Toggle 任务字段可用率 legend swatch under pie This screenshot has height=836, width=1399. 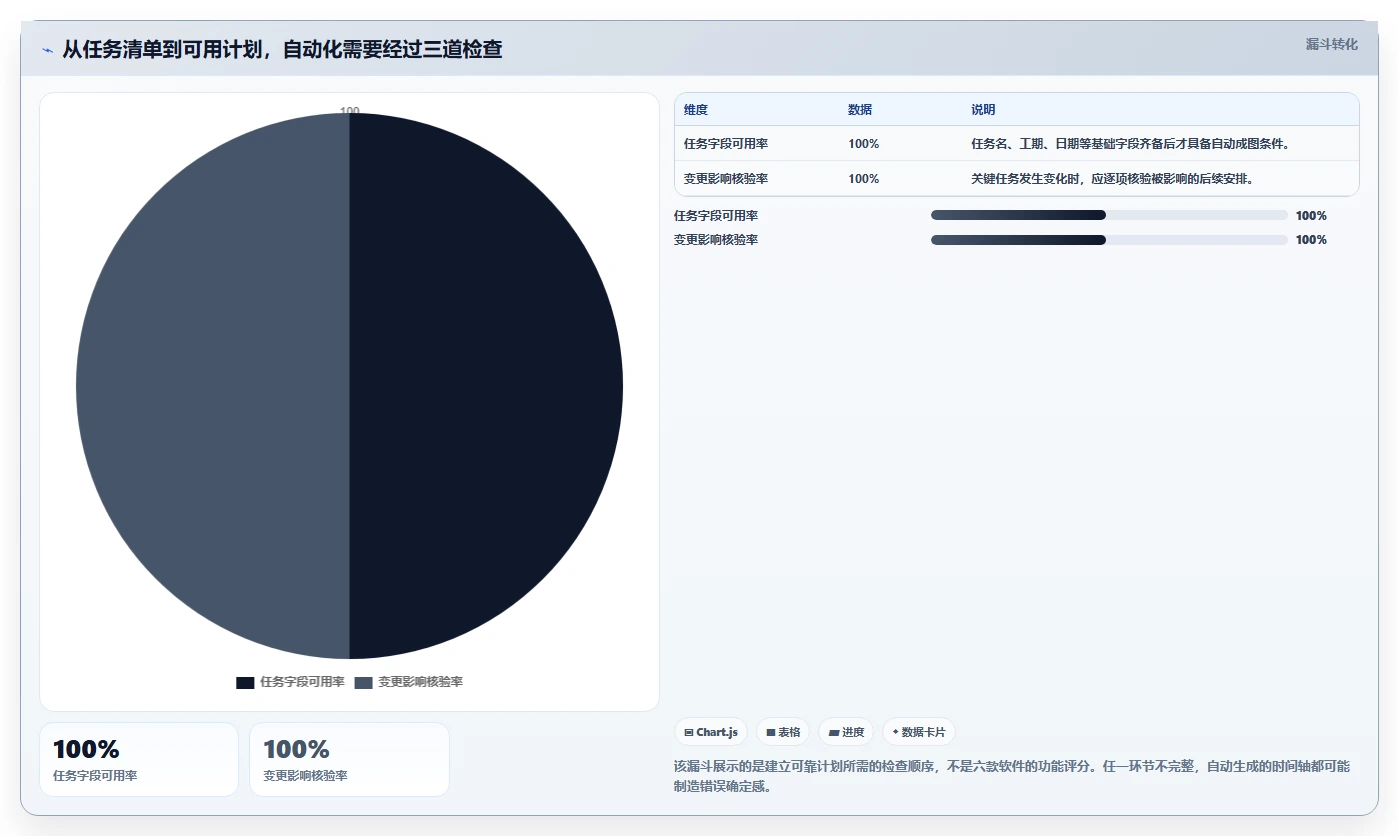coord(245,682)
